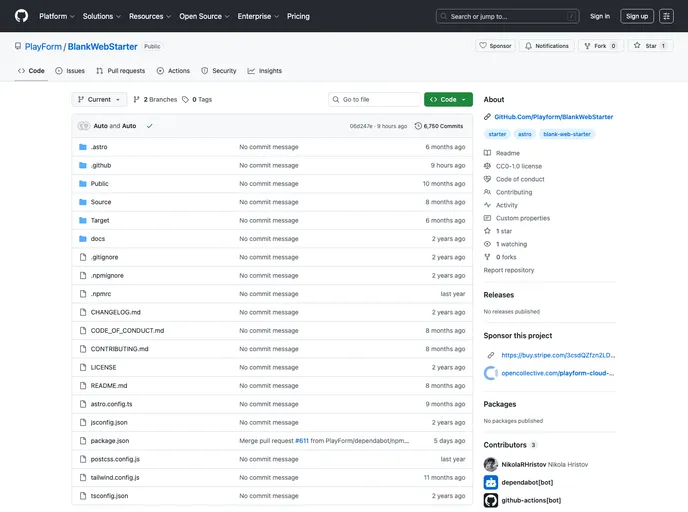Click the 6,750 Commits history link
The height and width of the screenshot is (512, 688).
439,126
